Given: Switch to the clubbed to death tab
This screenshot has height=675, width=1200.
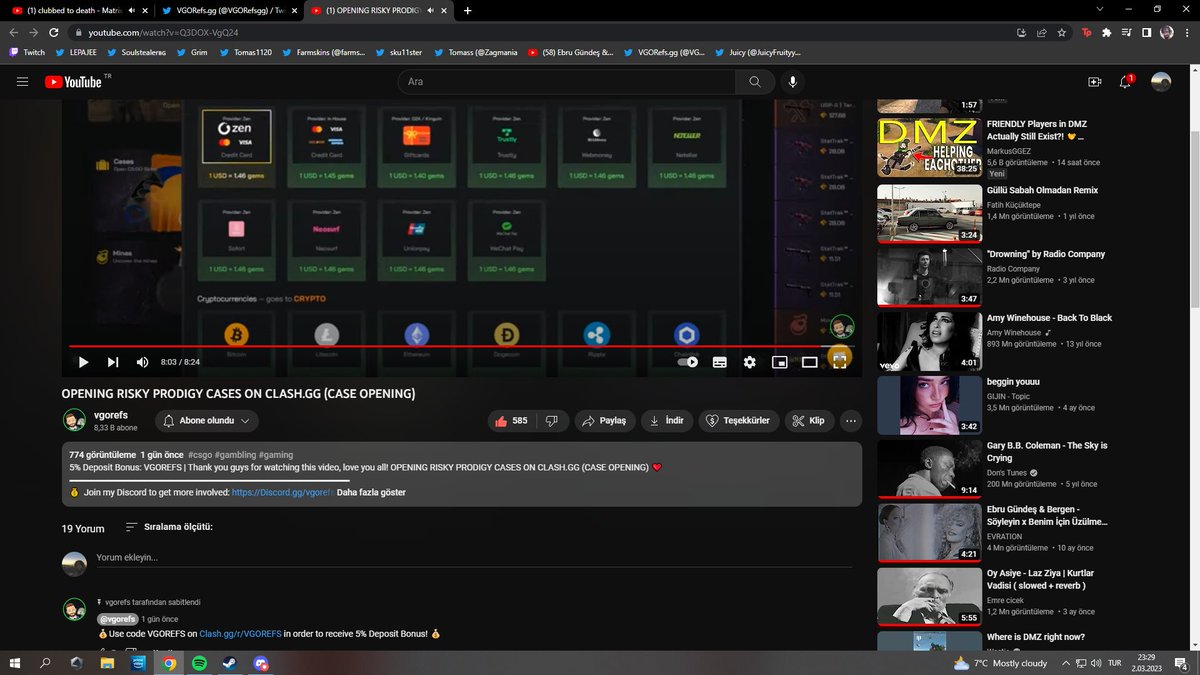Looking at the screenshot, I should [76, 10].
